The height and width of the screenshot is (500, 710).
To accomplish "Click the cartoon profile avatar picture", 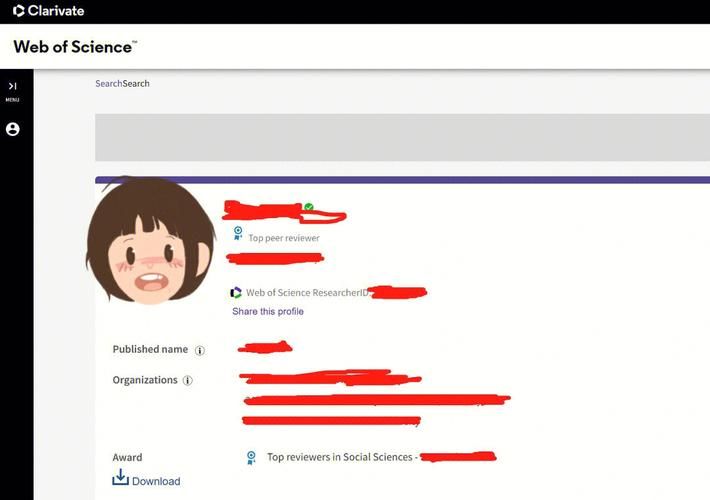I will click(151, 240).
